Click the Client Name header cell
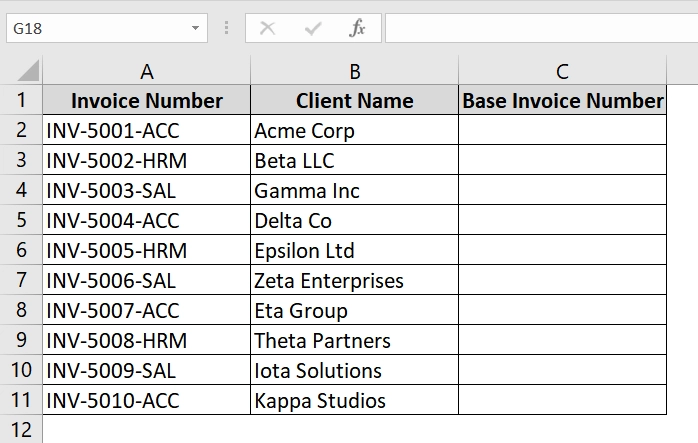 point(354,100)
